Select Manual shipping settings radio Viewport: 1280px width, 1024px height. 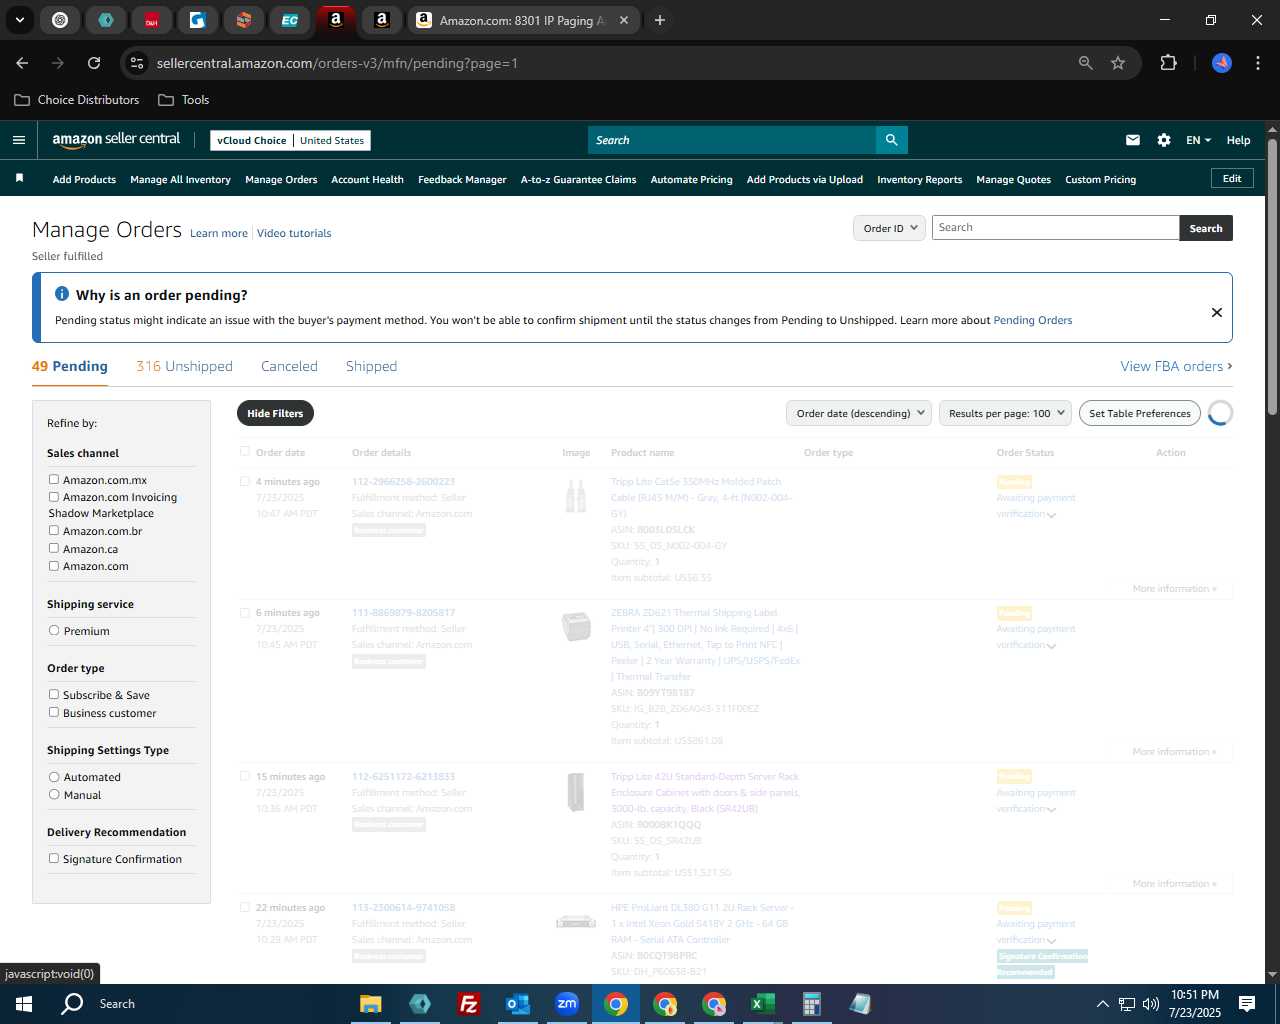(54, 794)
